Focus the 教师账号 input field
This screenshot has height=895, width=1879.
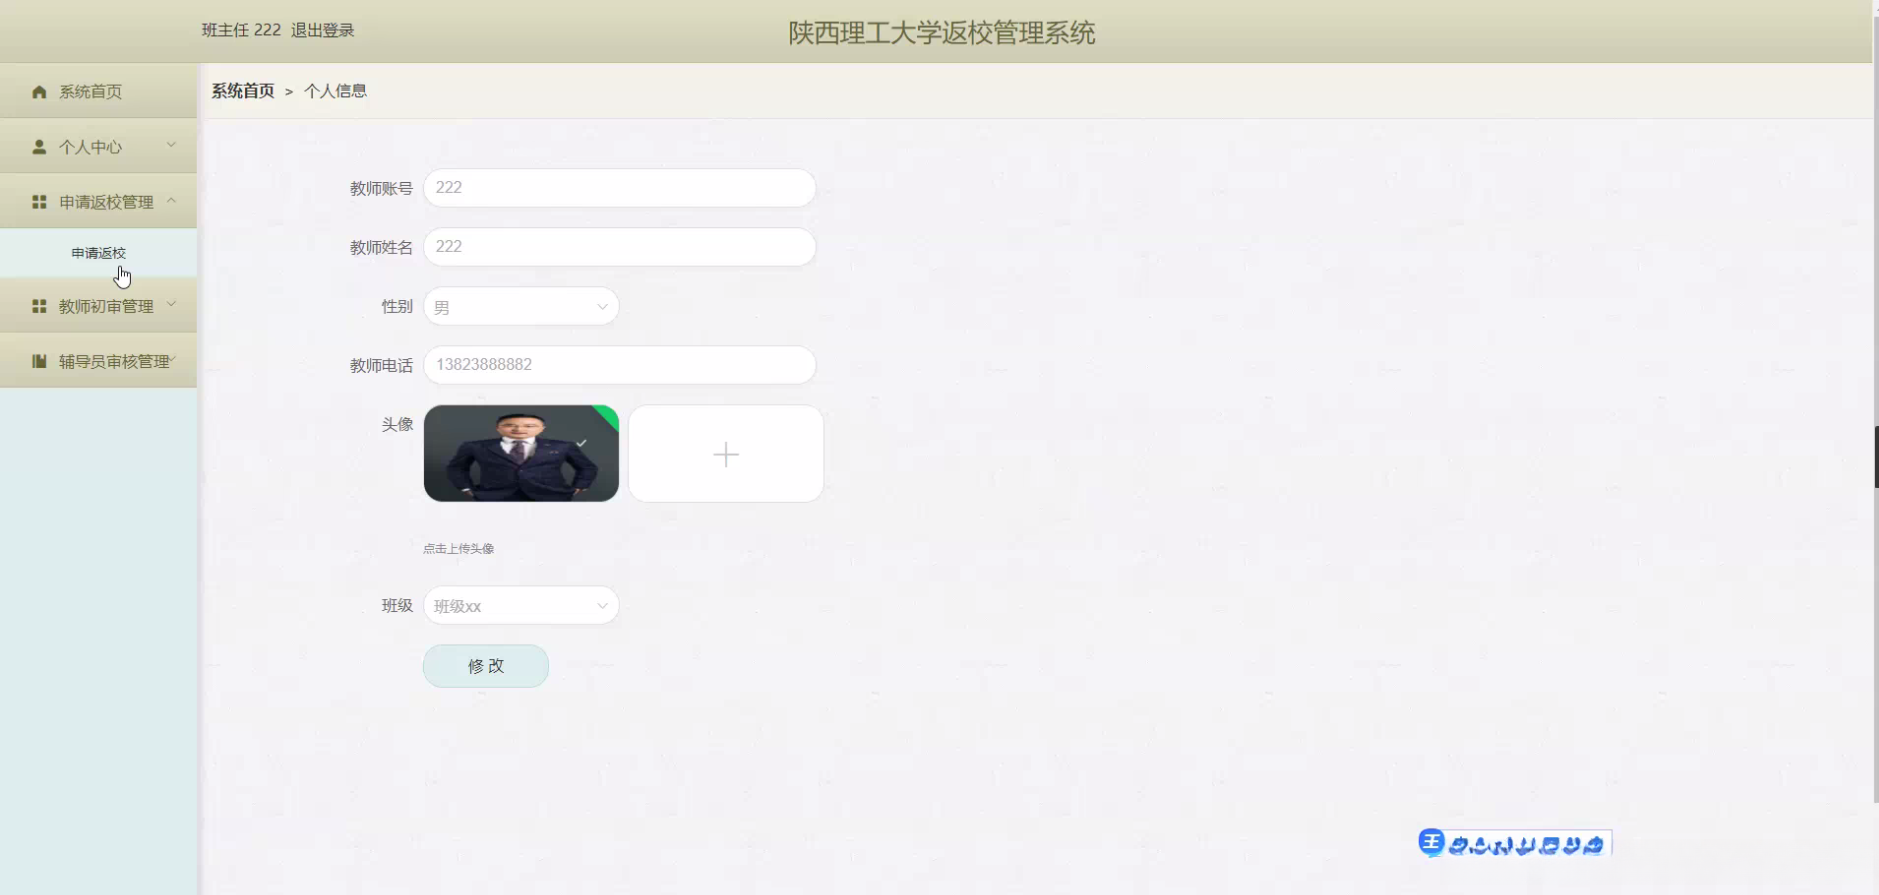pyautogui.click(x=620, y=188)
